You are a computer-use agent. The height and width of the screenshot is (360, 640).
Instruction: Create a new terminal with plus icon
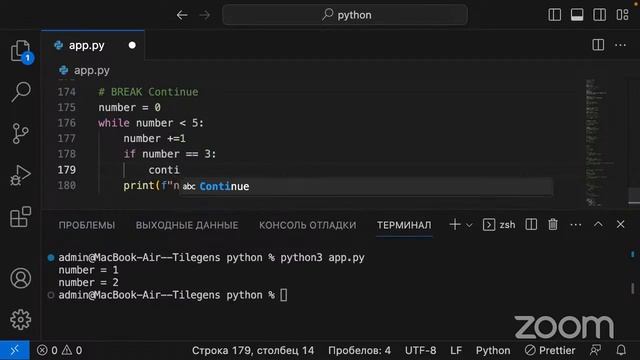click(x=455, y=224)
